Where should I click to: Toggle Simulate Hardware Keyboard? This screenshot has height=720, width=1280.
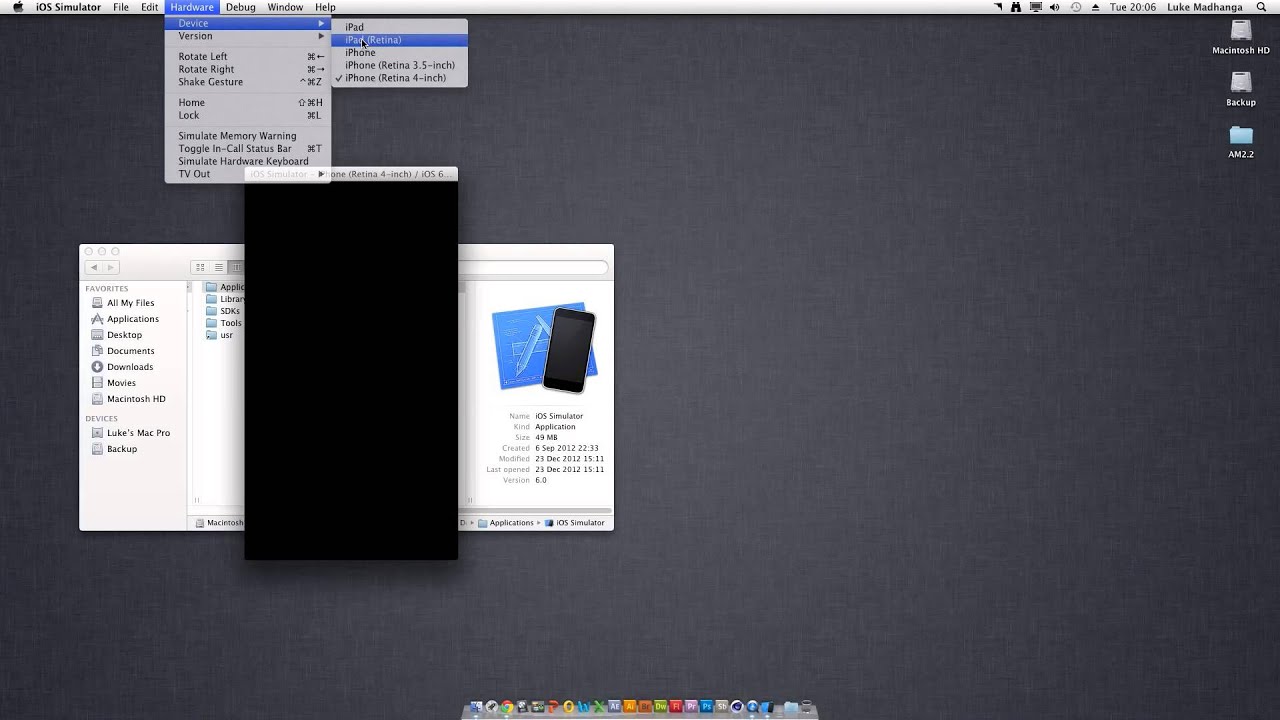pyautogui.click(x=247, y=161)
